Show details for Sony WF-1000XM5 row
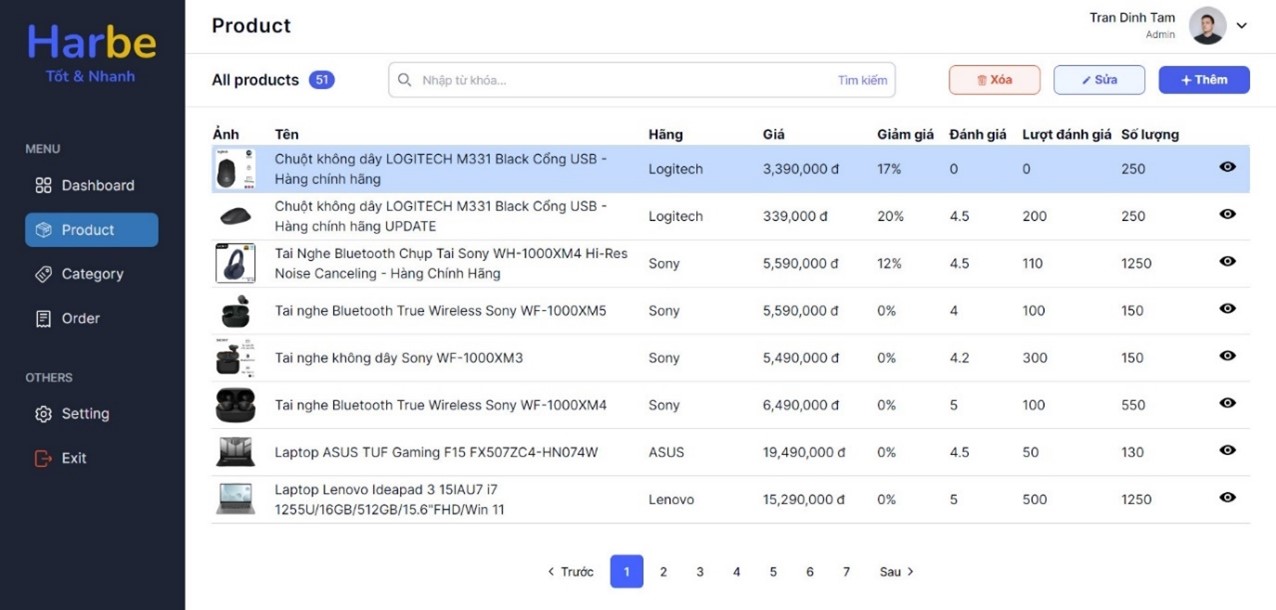Viewport: 1276px width, 610px height. coord(1228,308)
